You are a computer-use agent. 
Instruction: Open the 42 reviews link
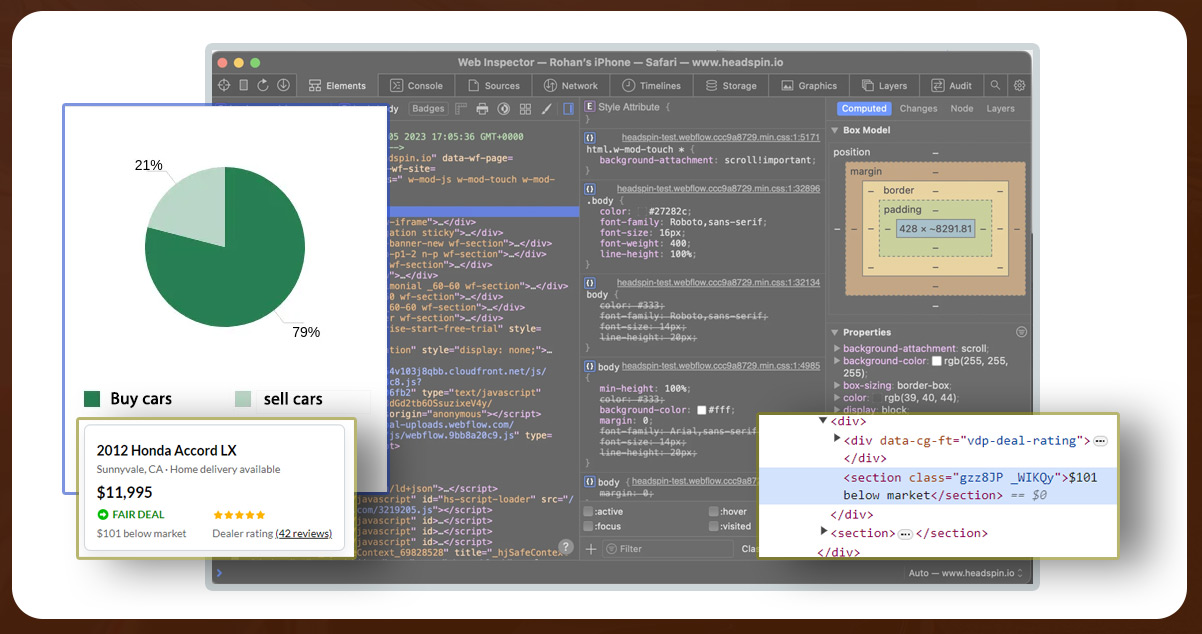303,533
